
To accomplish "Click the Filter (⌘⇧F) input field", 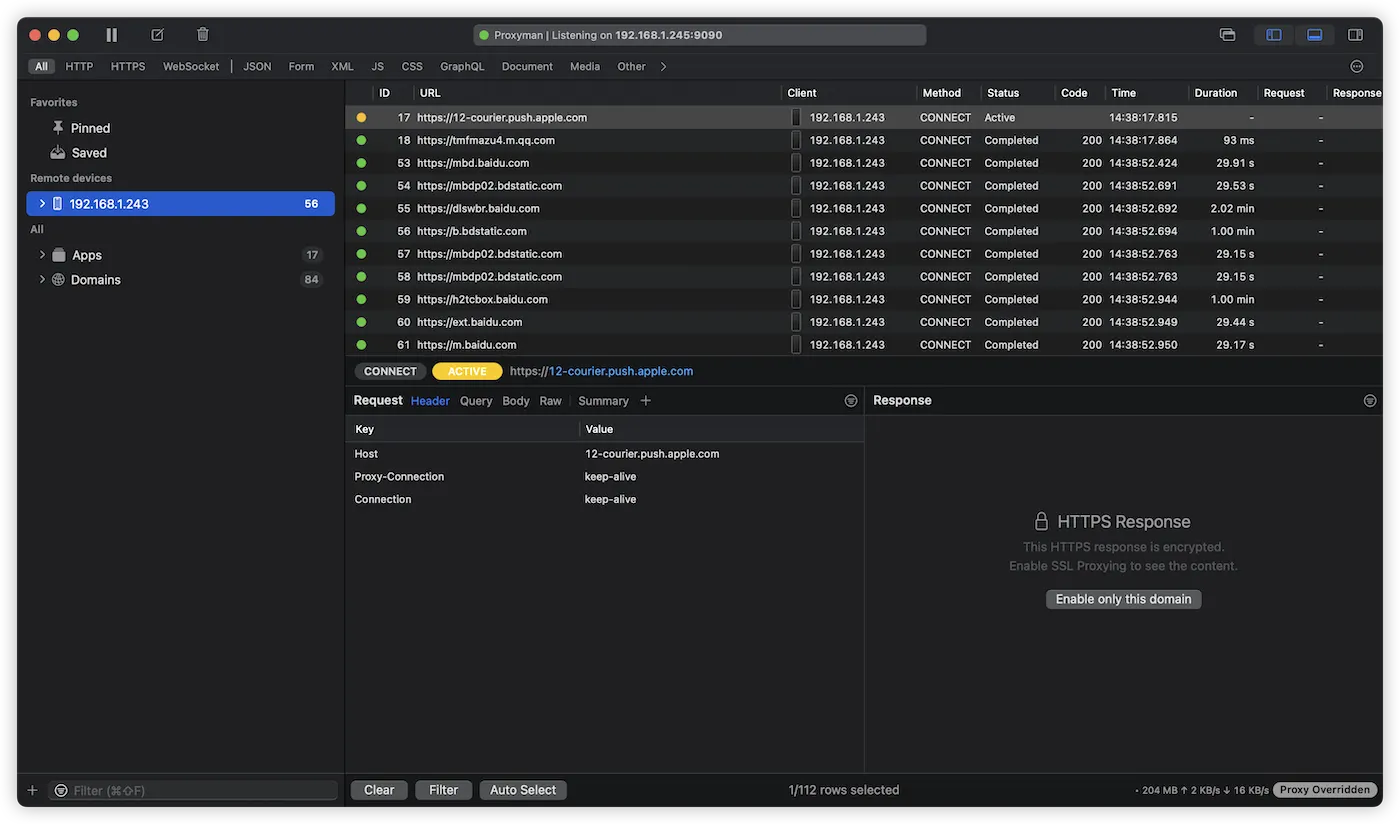I will point(193,790).
